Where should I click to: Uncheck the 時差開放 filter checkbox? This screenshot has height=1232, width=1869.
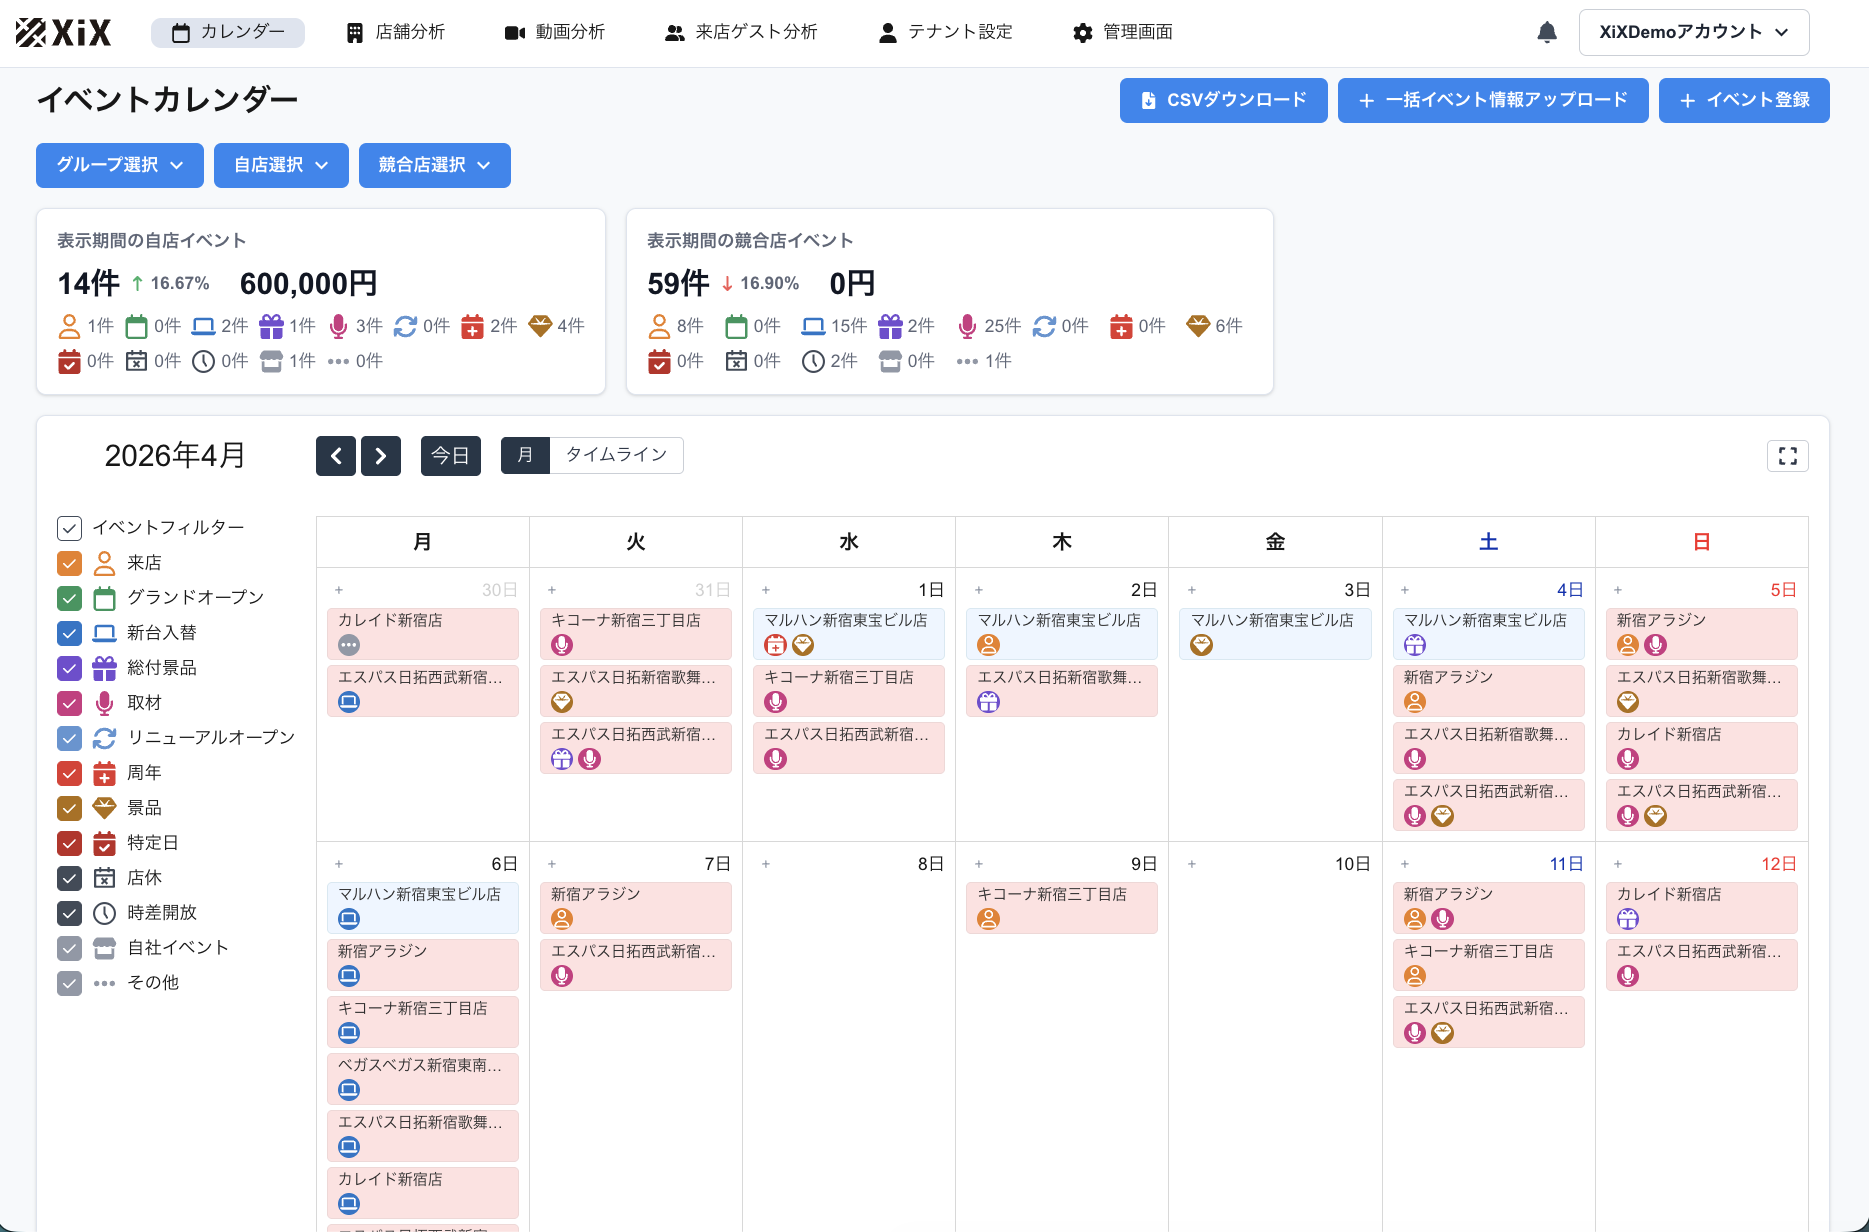click(x=69, y=913)
